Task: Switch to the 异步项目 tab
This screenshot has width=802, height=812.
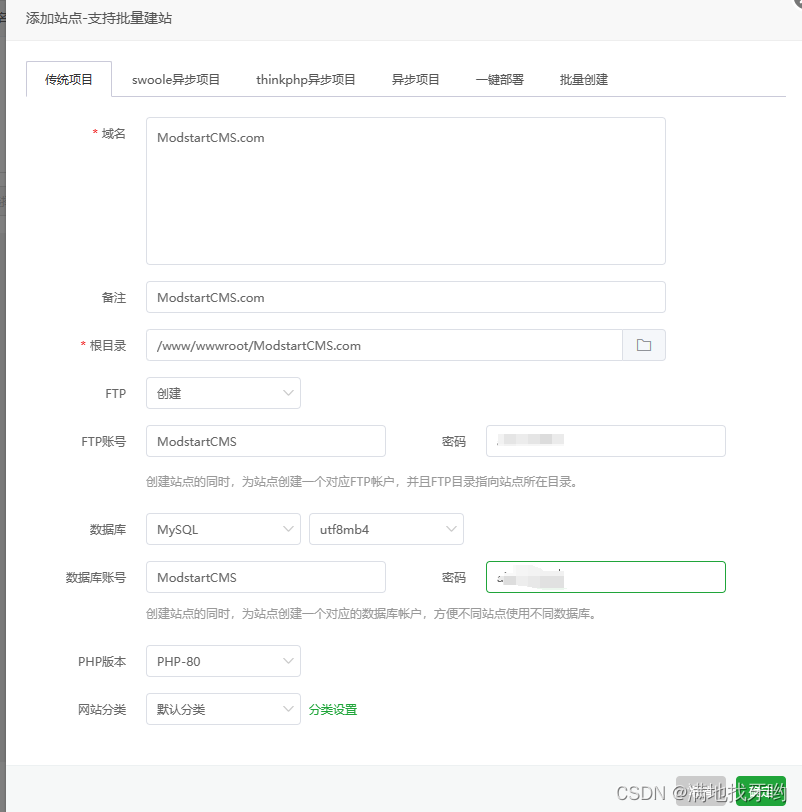Action: pyautogui.click(x=416, y=79)
